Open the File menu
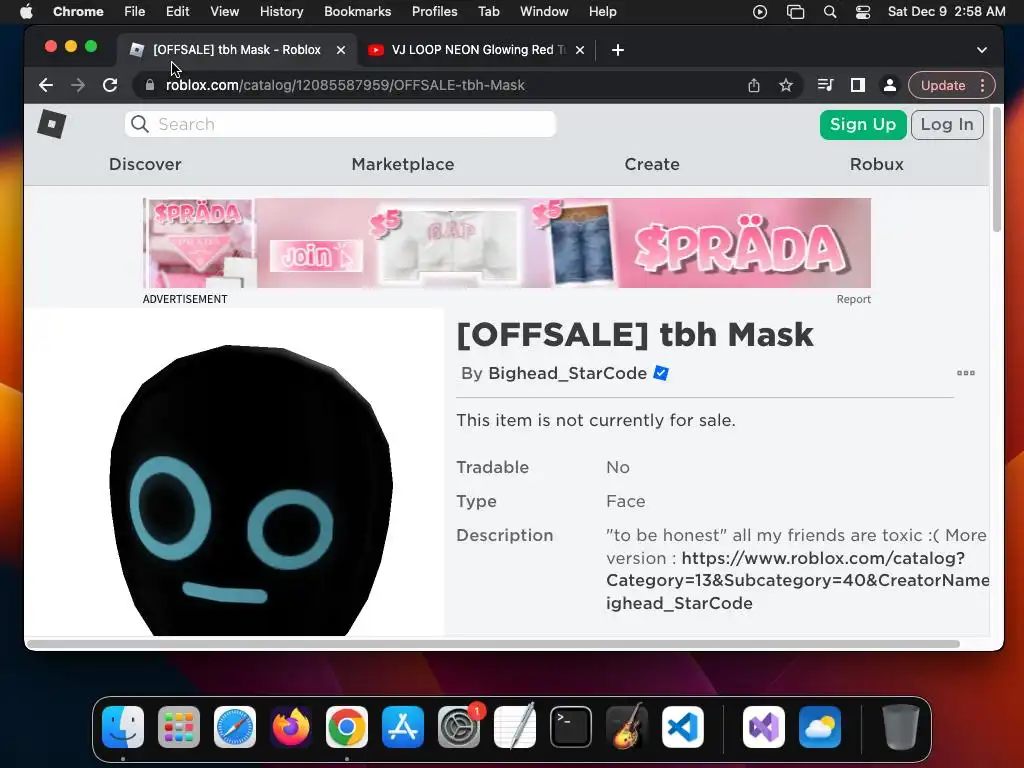Image resolution: width=1024 pixels, height=768 pixels. (135, 11)
